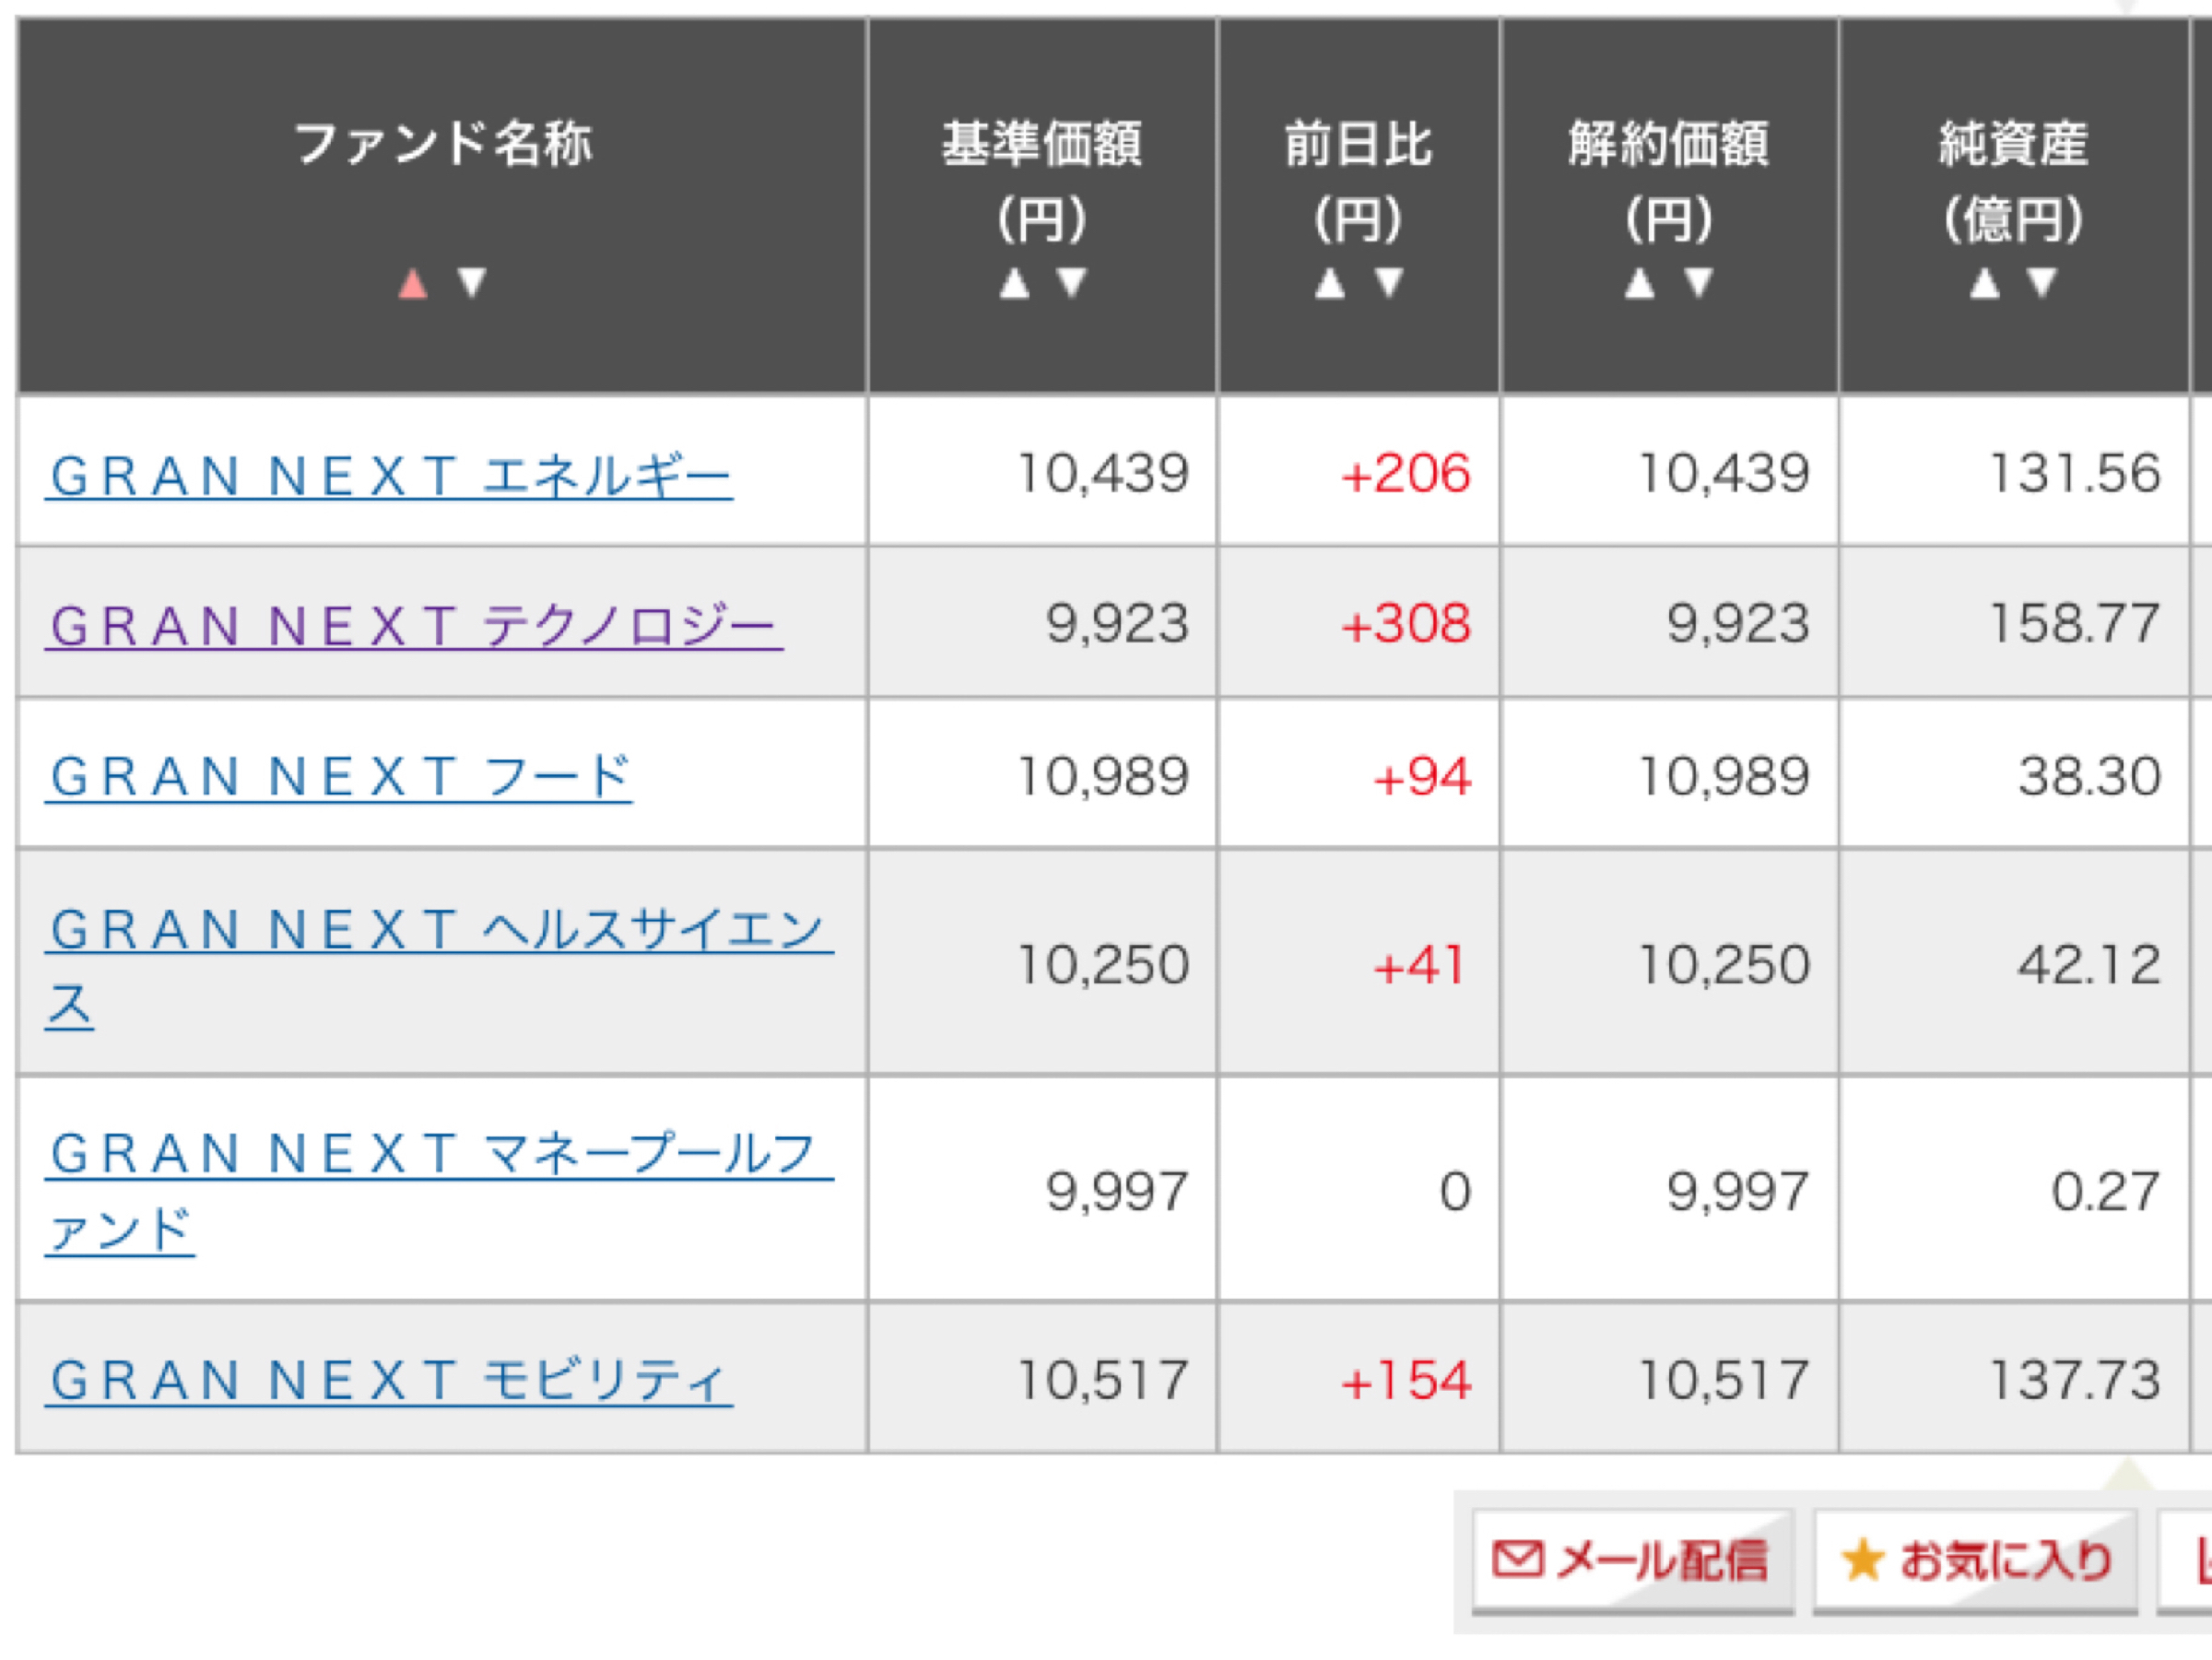Sort 純資産 column ascending
The height and width of the screenshot is (1660, 2212).
click(1985, 284)
